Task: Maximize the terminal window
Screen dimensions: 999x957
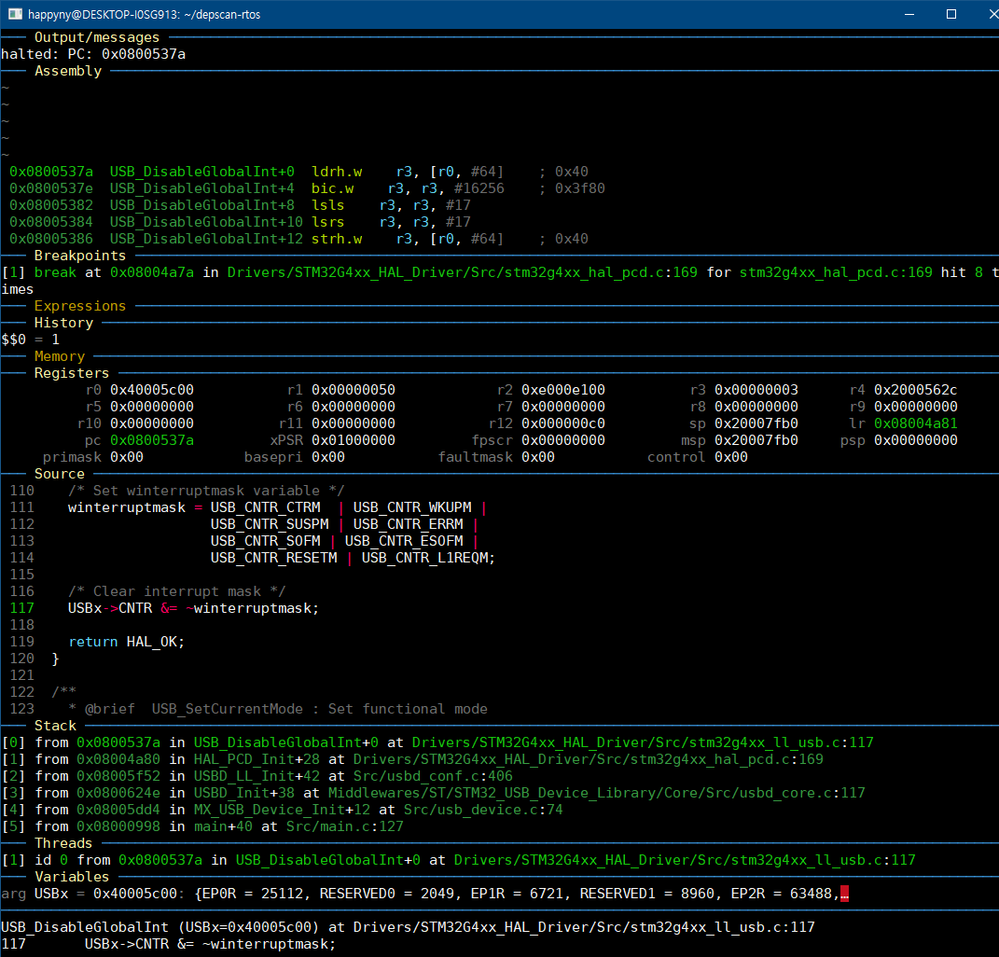Action: tap(951, 14)
